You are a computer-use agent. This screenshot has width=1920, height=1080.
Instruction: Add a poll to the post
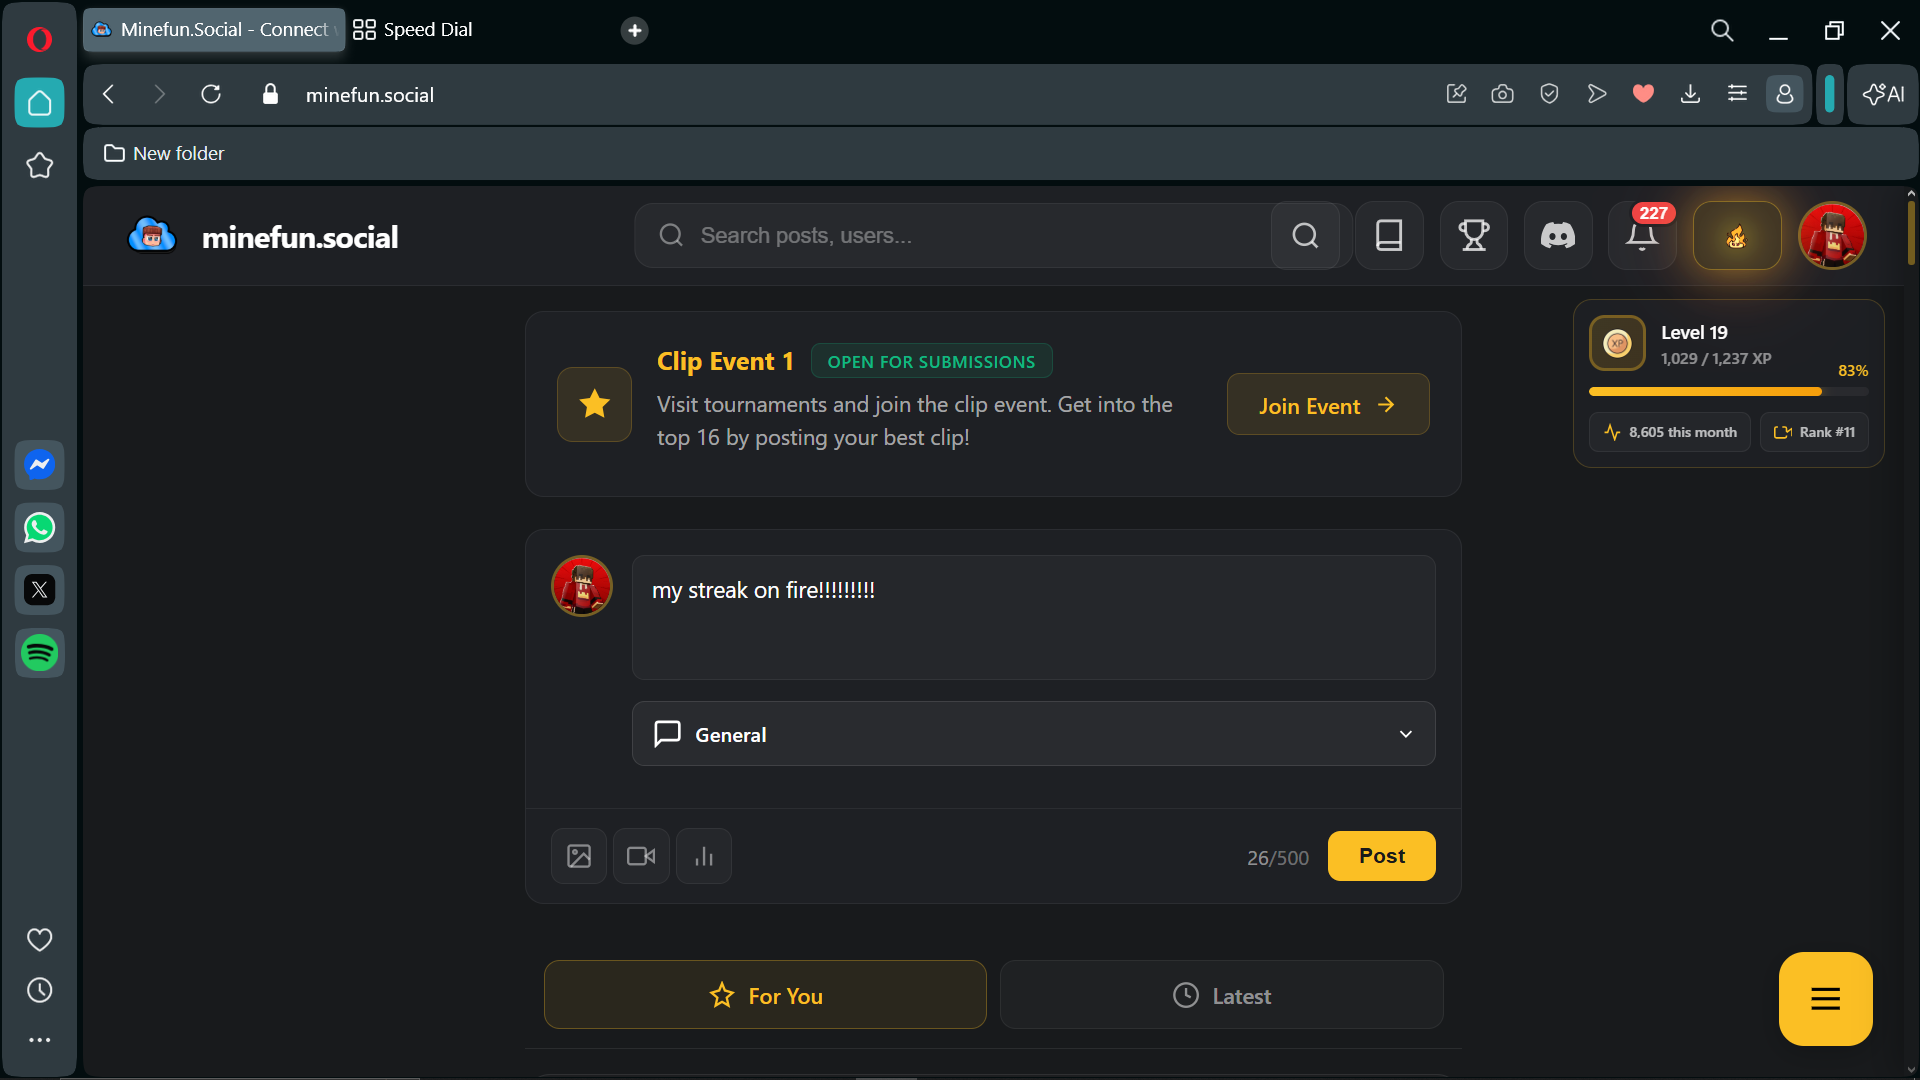point(704,856)
